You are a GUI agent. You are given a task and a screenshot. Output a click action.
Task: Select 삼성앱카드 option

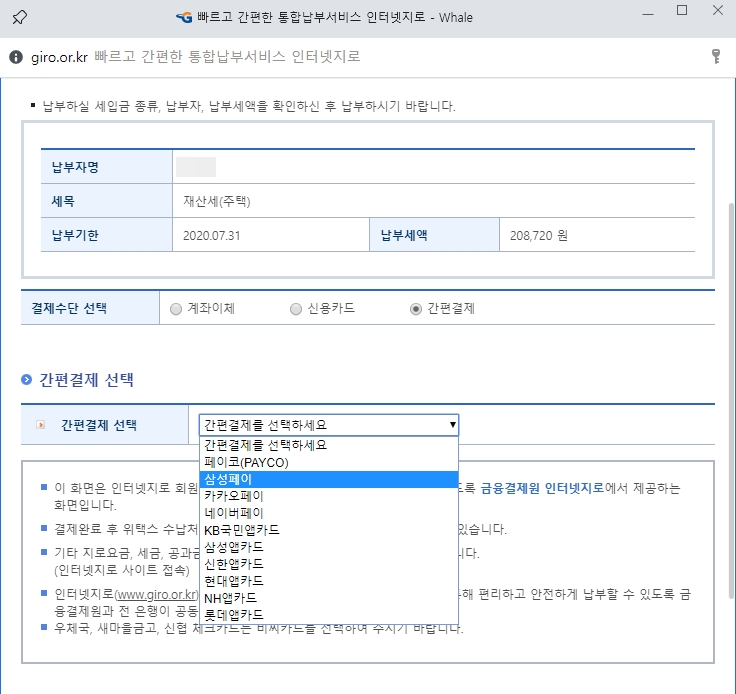329,547
